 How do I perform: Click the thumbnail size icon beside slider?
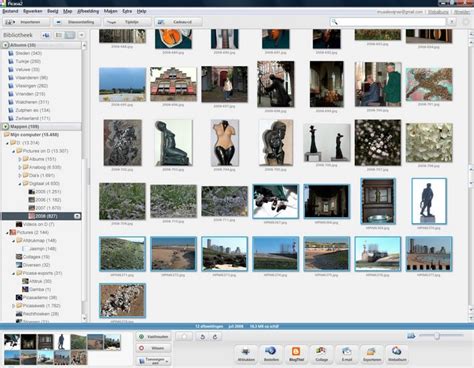pos(411,336)
